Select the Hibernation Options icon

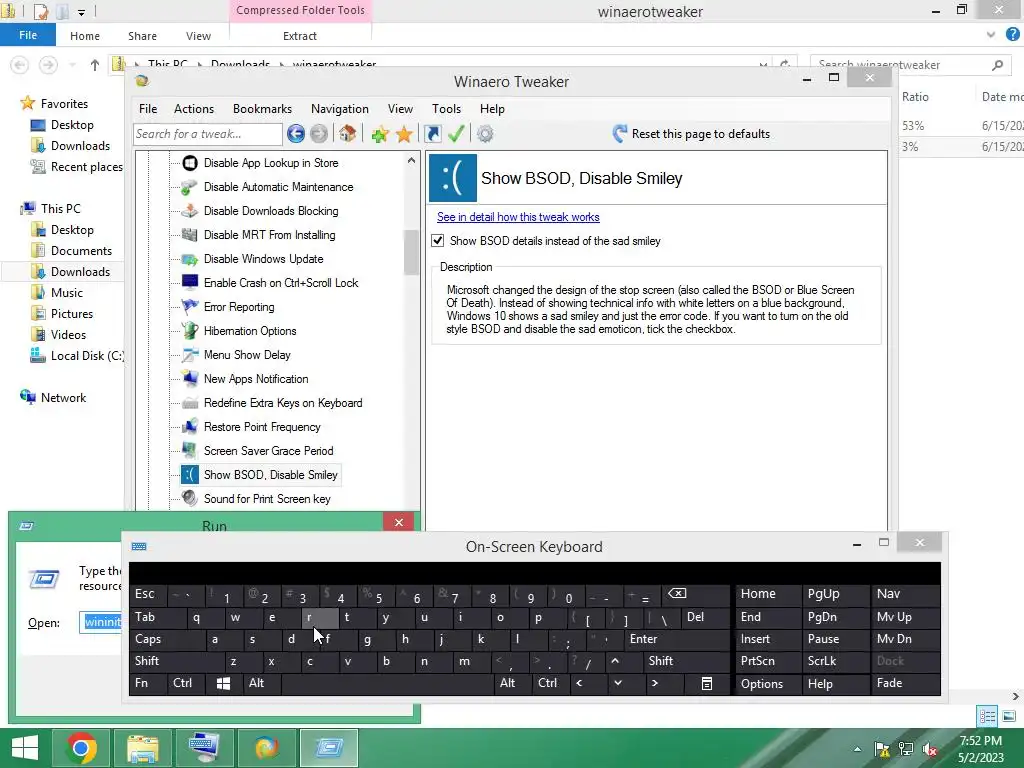[190, 330]
